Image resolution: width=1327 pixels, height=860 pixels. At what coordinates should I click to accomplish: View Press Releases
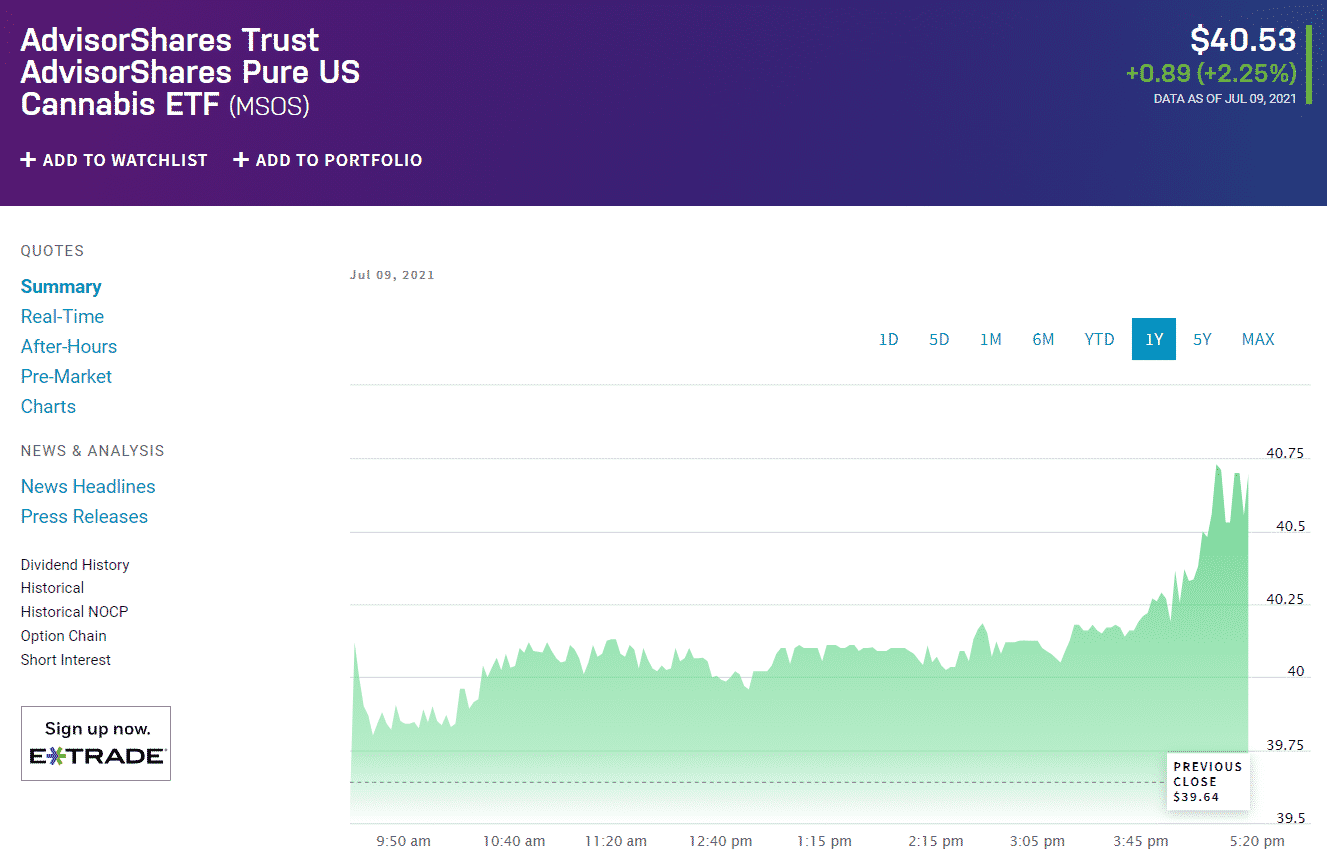coord(84,517)
